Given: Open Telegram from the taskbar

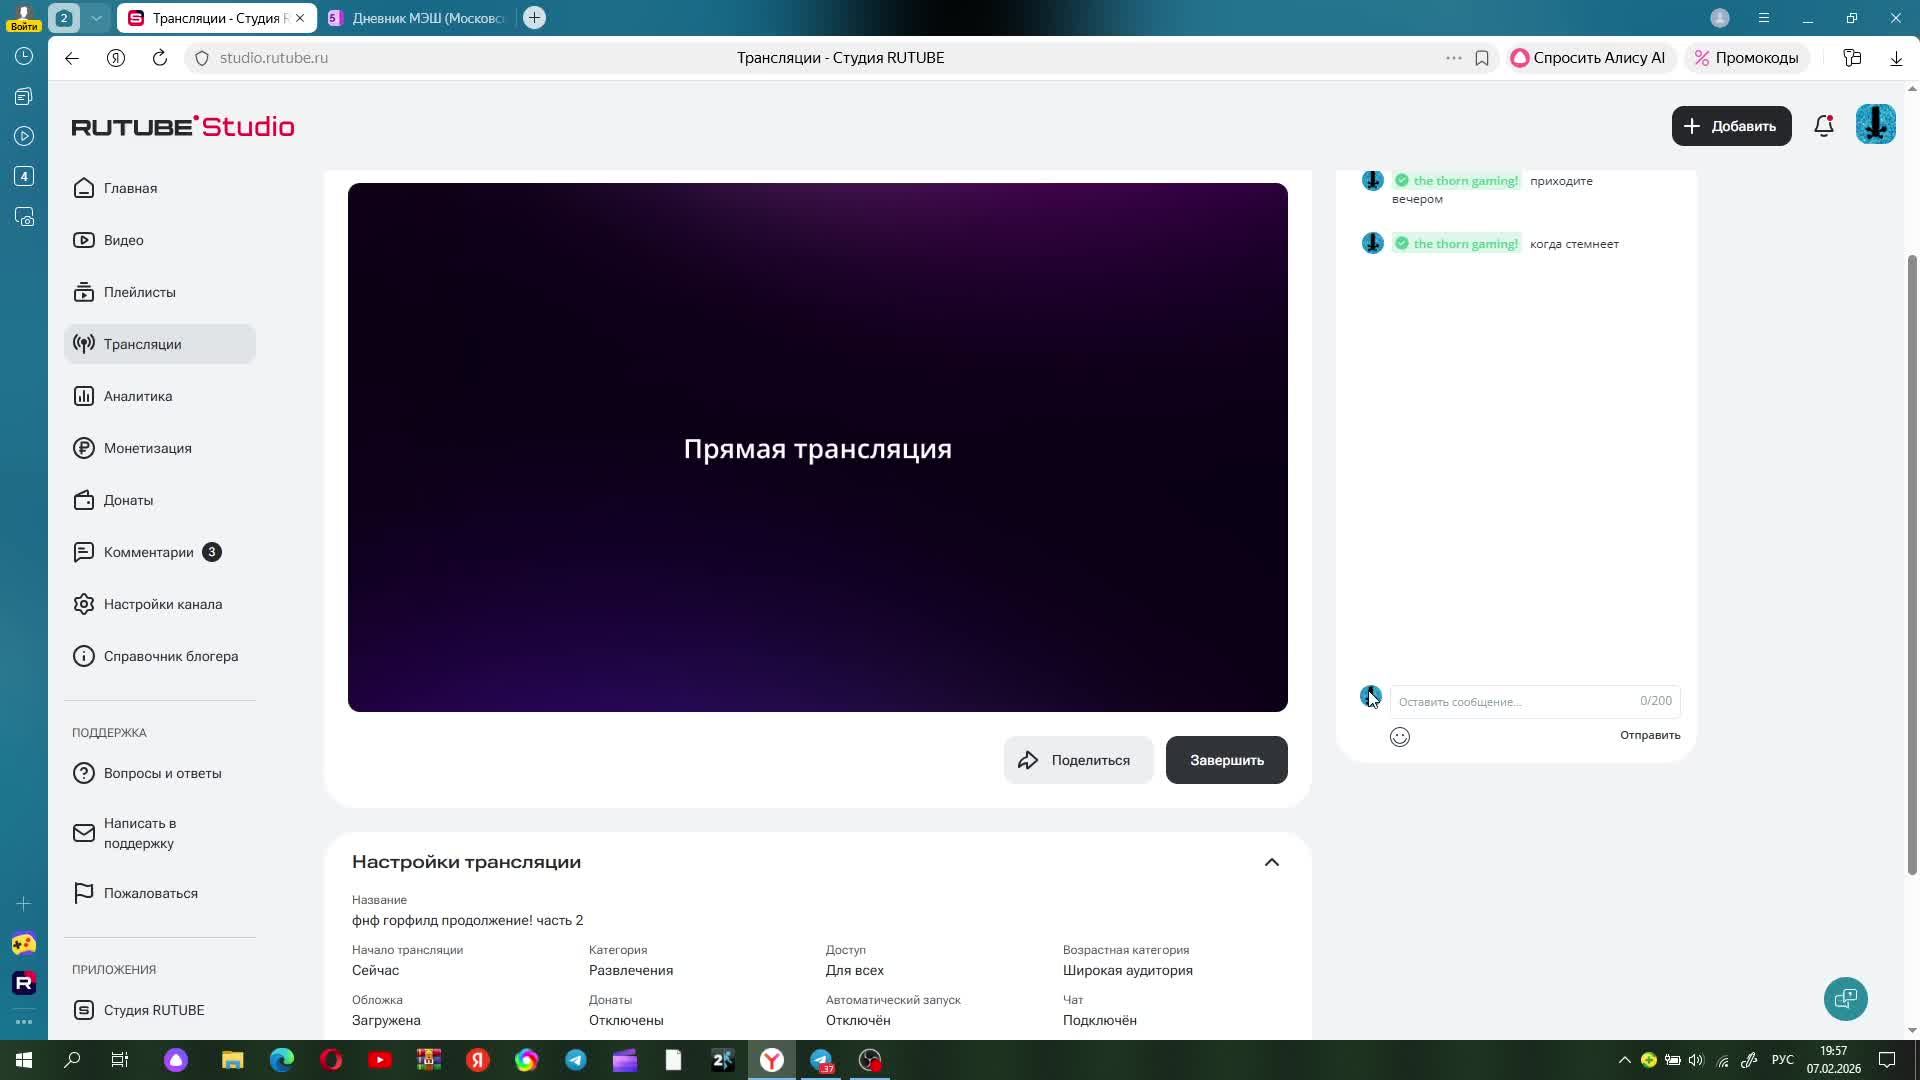Looking at the screenshot, I should 576,1060.
